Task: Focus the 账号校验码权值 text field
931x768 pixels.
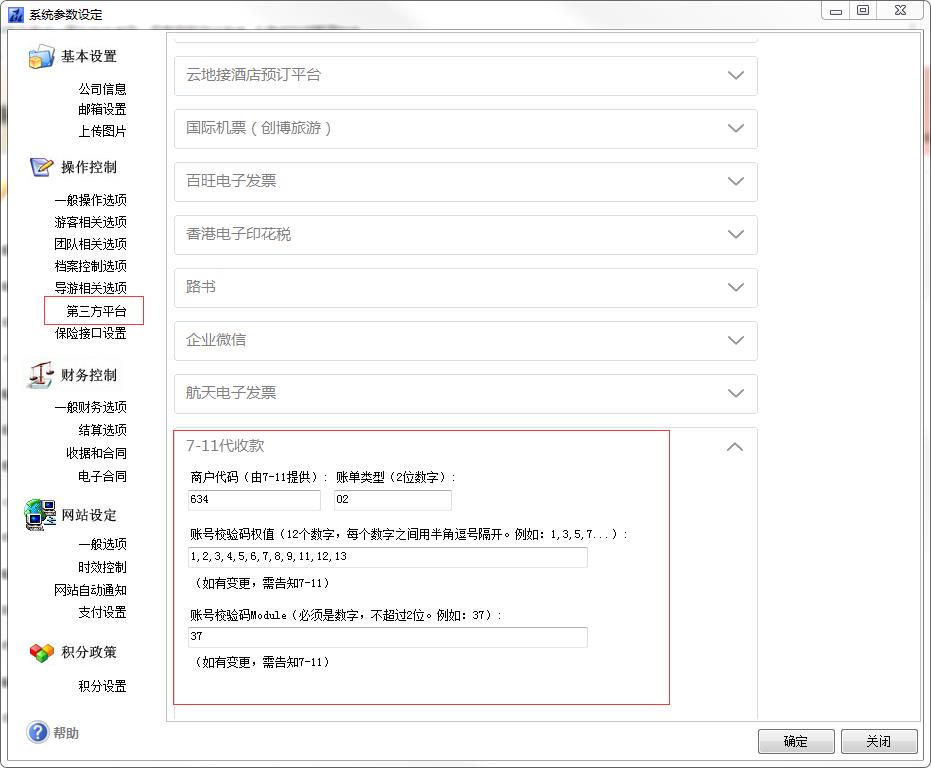Action: [x=387, y=557]
